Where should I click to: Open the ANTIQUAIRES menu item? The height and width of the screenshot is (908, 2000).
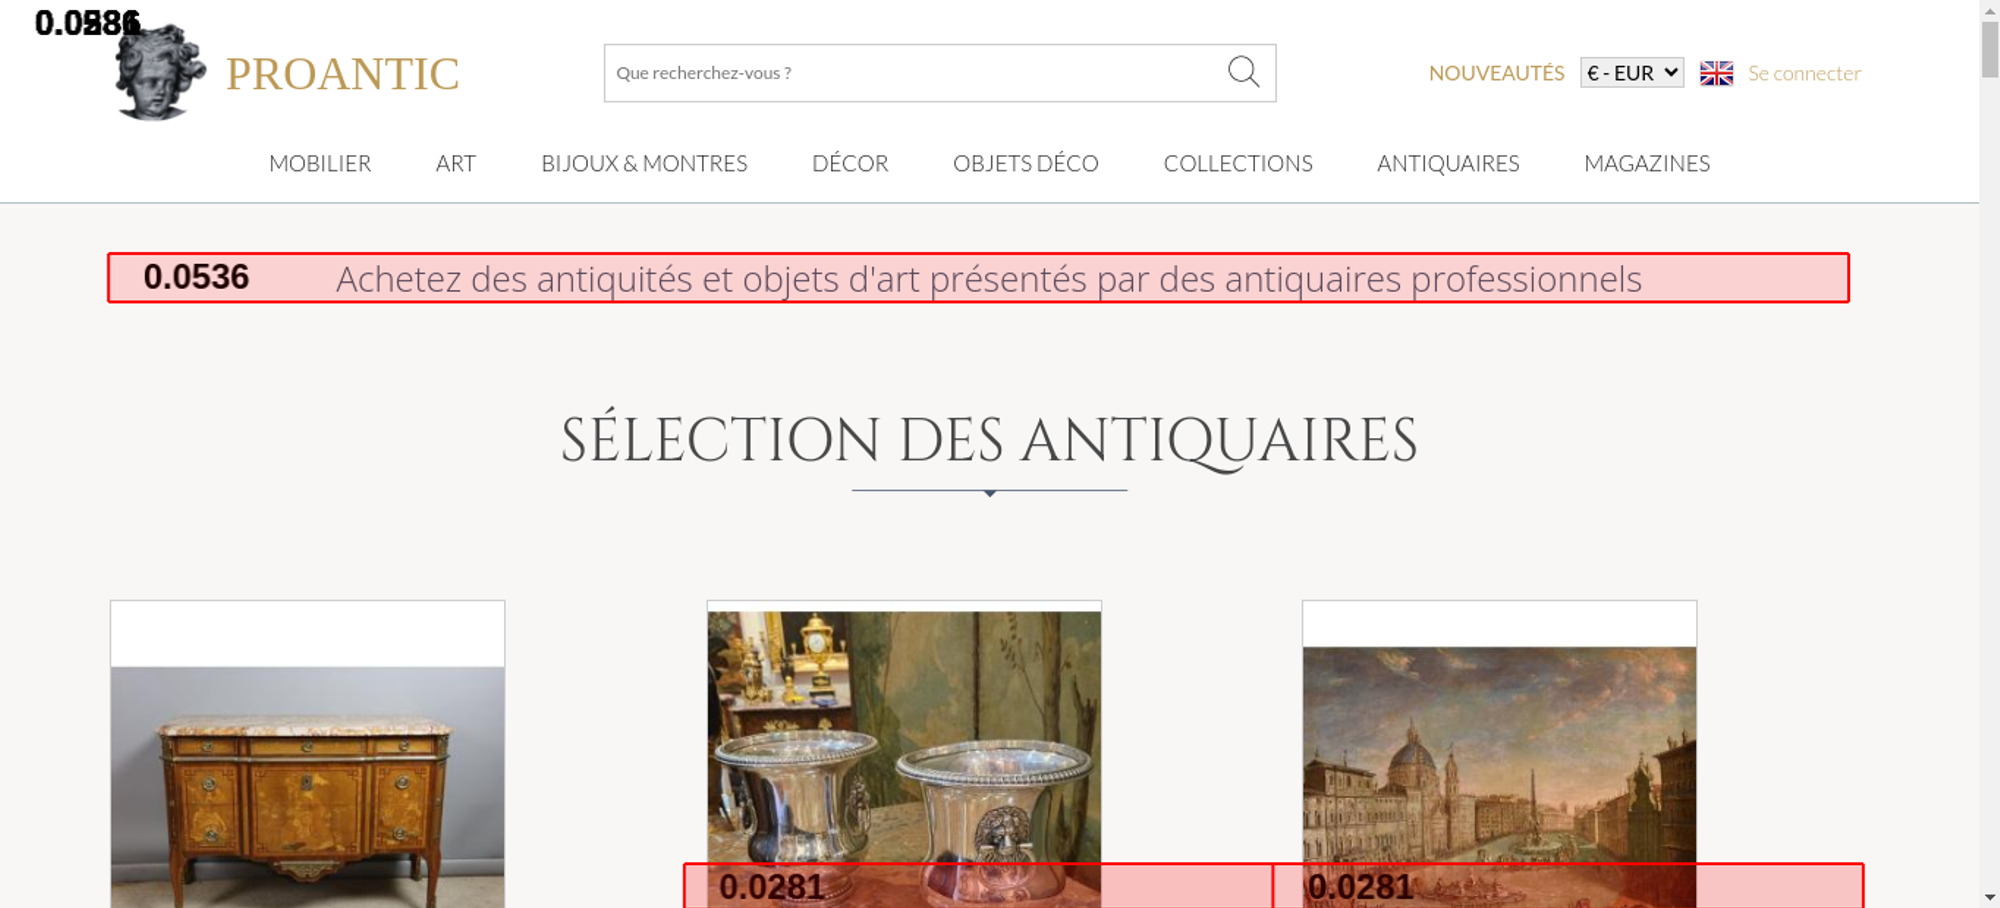(1447, 163)
